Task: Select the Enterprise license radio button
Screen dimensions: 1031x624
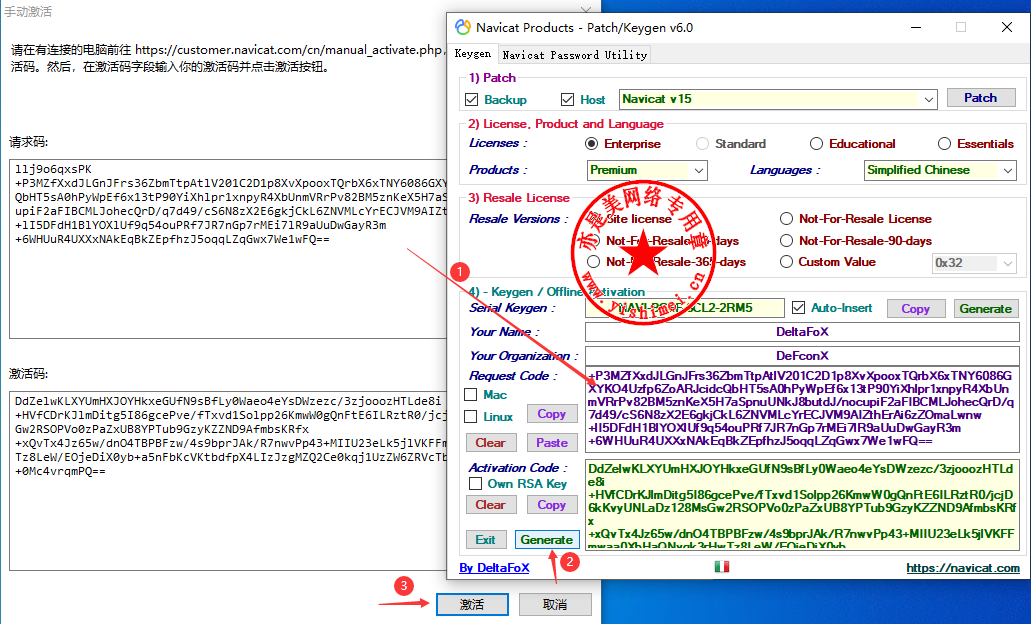Action: point(592,143)
